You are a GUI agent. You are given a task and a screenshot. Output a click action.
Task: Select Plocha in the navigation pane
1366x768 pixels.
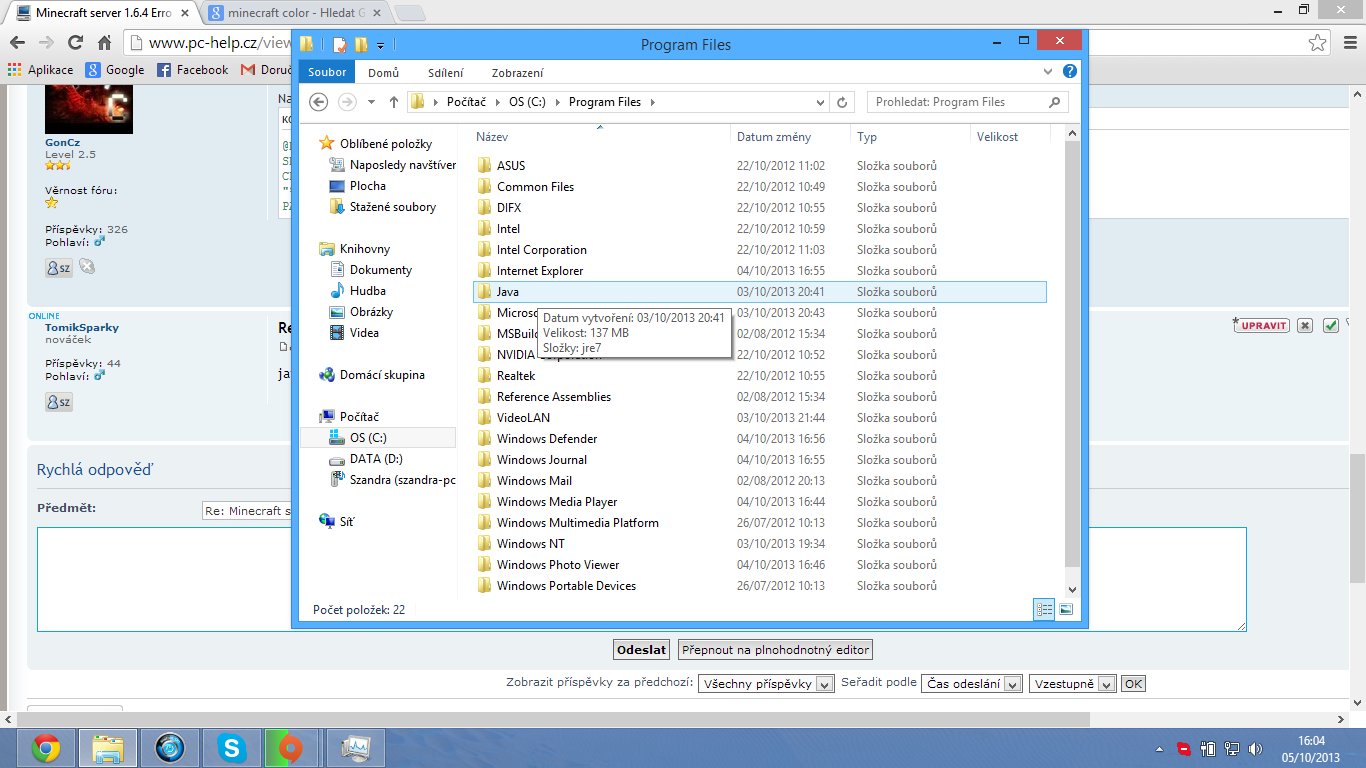[x=368, y=186]
